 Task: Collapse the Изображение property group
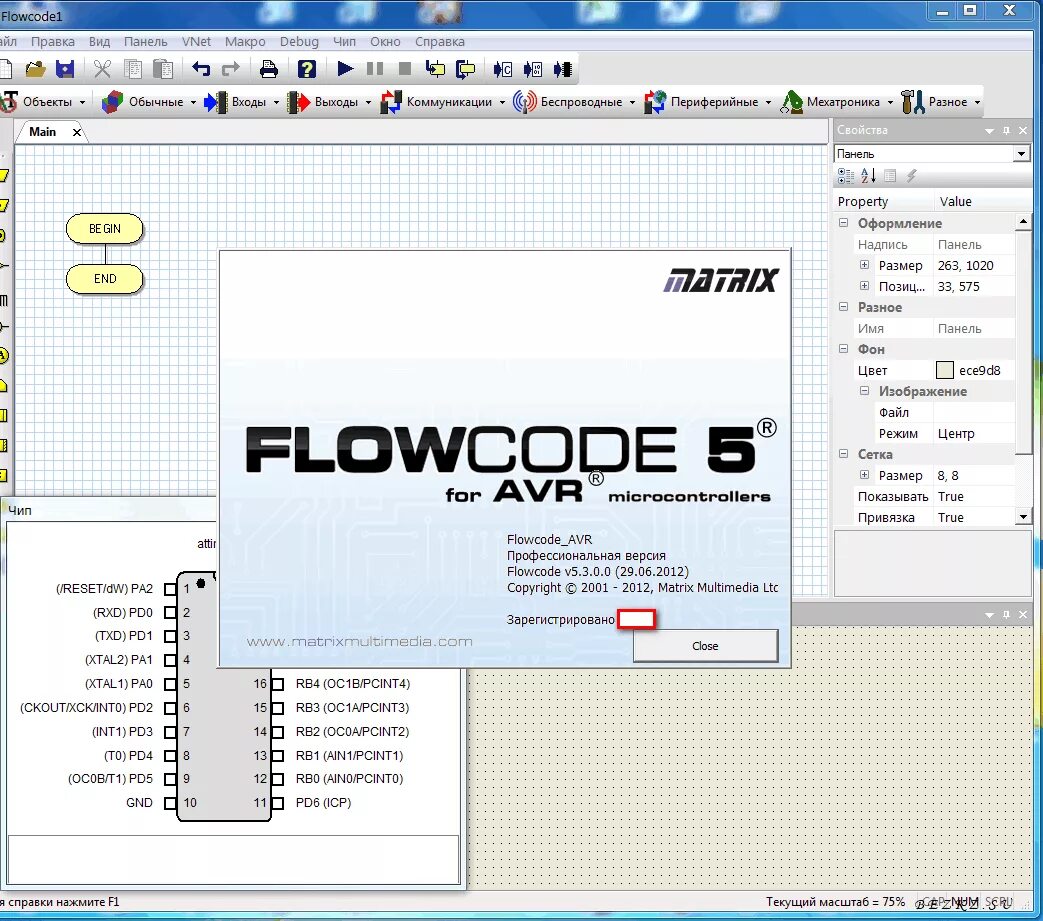click(864, 390)
